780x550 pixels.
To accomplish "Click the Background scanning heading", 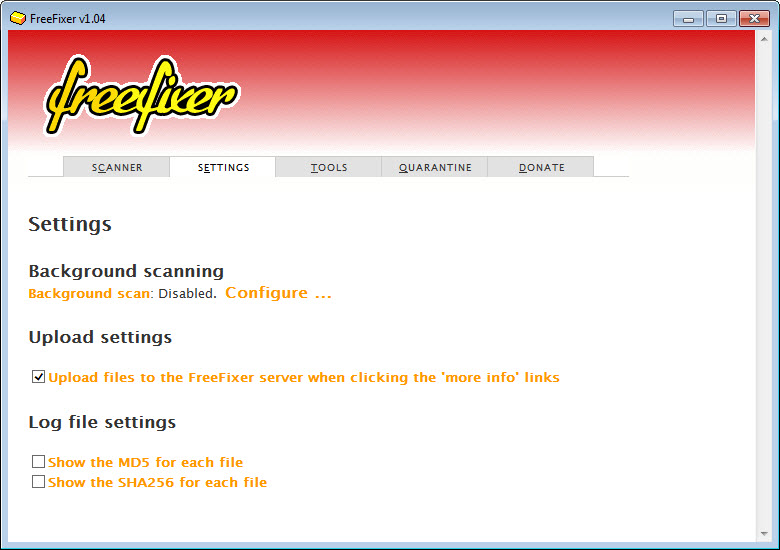I will [x=126, y=272].
